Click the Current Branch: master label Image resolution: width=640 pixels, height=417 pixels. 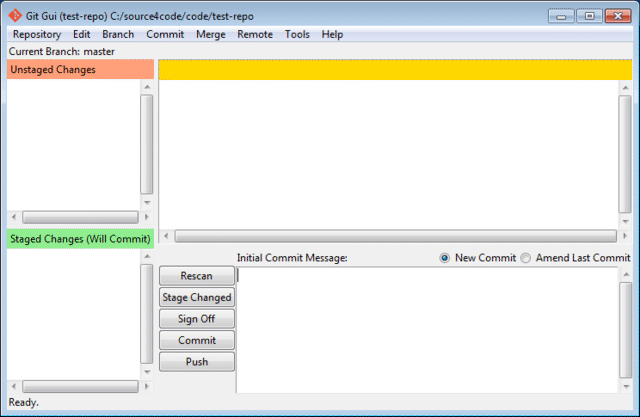click(x=62, y=51)
